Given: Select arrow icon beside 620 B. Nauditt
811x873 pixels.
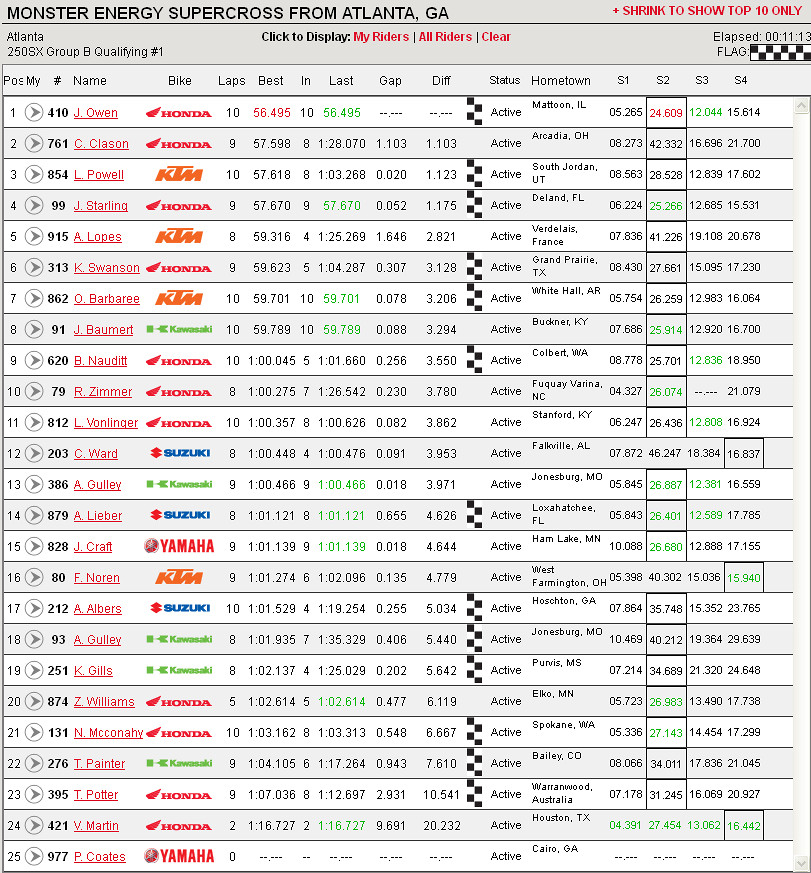Looking at the screenshot, I should (x=34, y=360).
